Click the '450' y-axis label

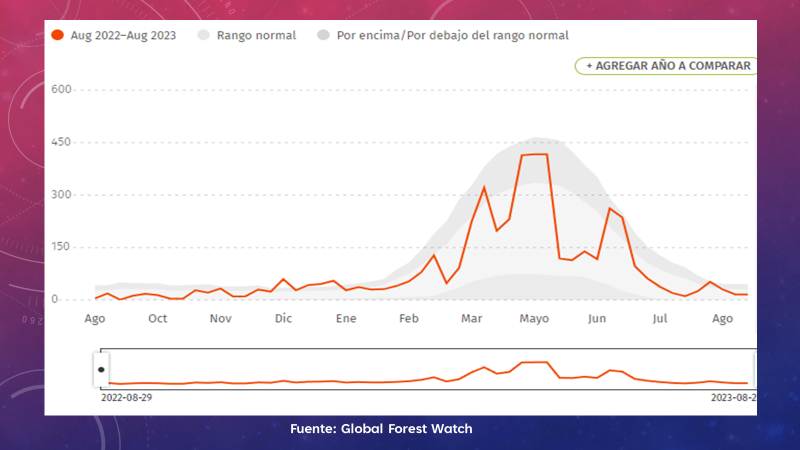61,142
